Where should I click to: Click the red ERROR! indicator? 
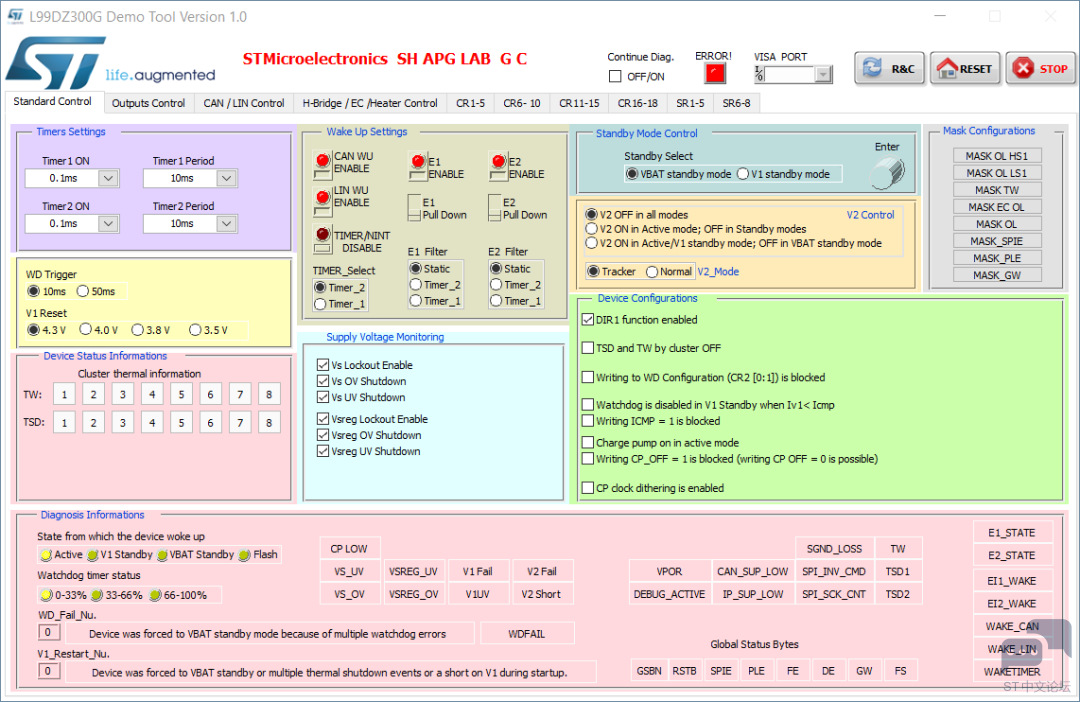pyautogui.click(x=715, y=73)
